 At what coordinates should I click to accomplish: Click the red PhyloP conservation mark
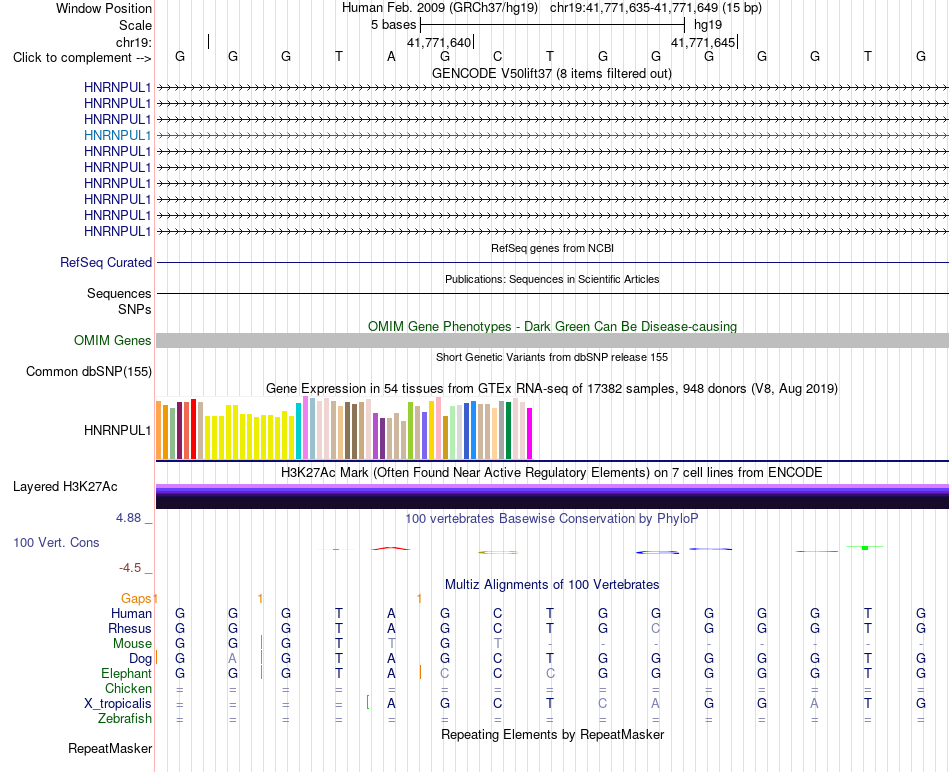tap(391, 548)
